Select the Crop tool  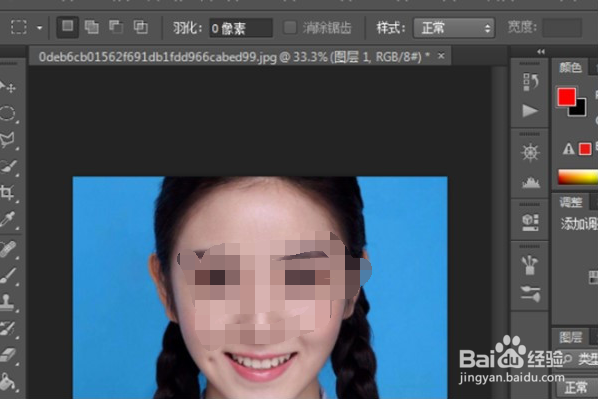click(x=8, y=192)
